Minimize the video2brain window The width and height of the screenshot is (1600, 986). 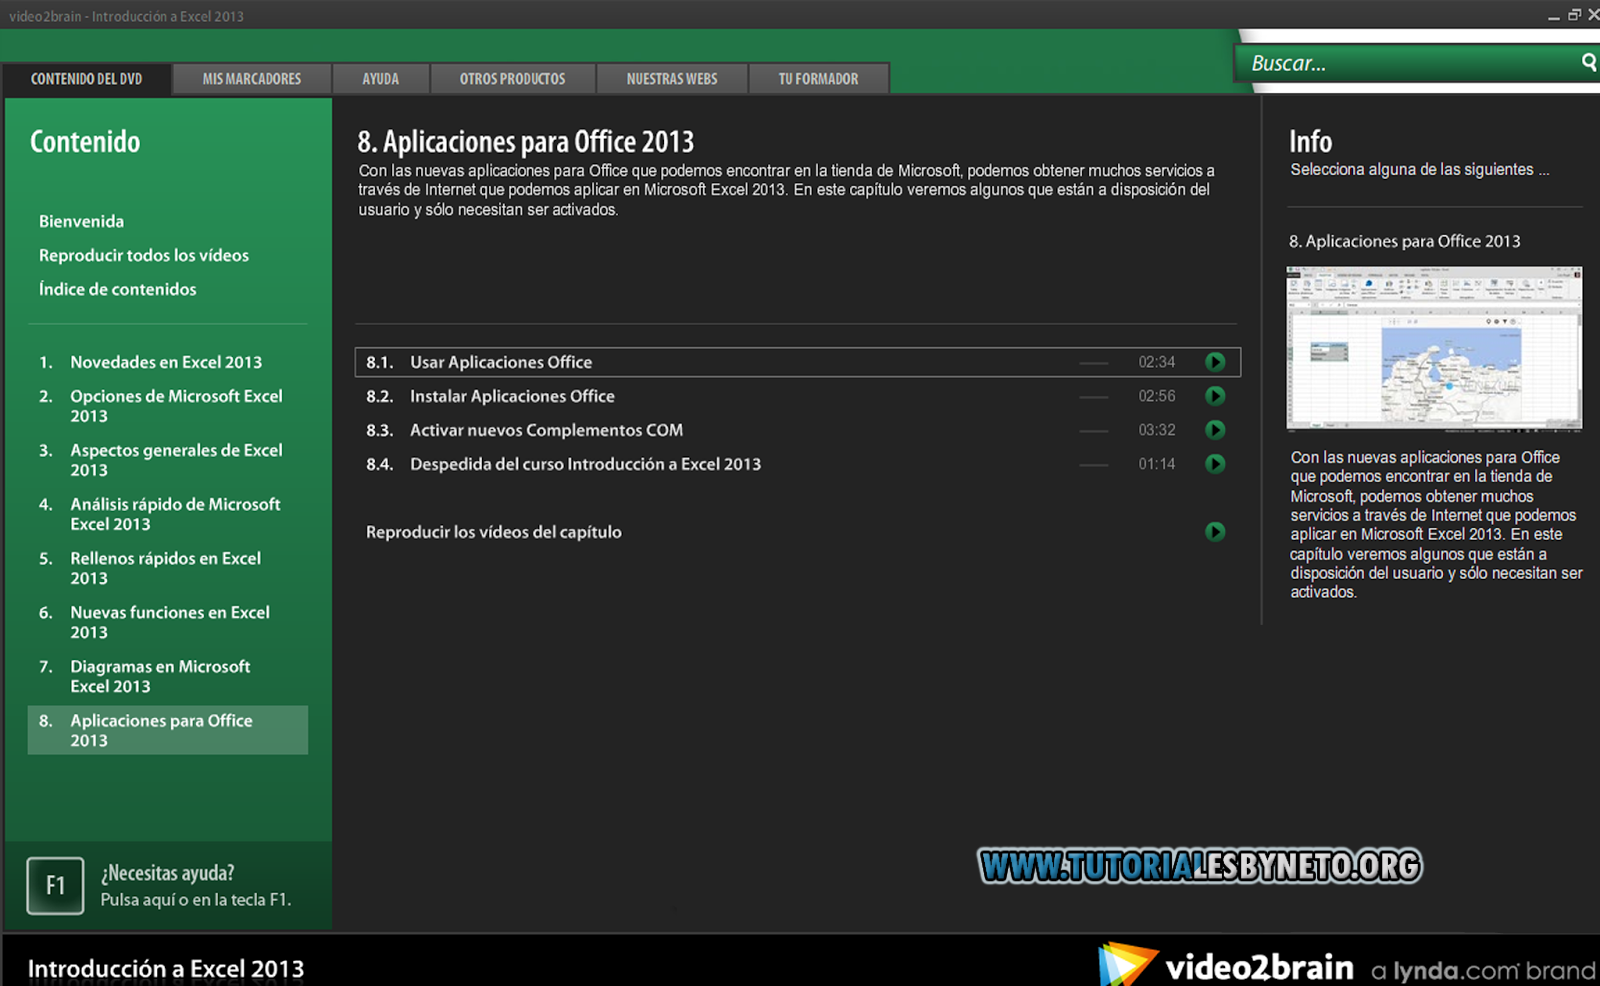coord(1554,16)
